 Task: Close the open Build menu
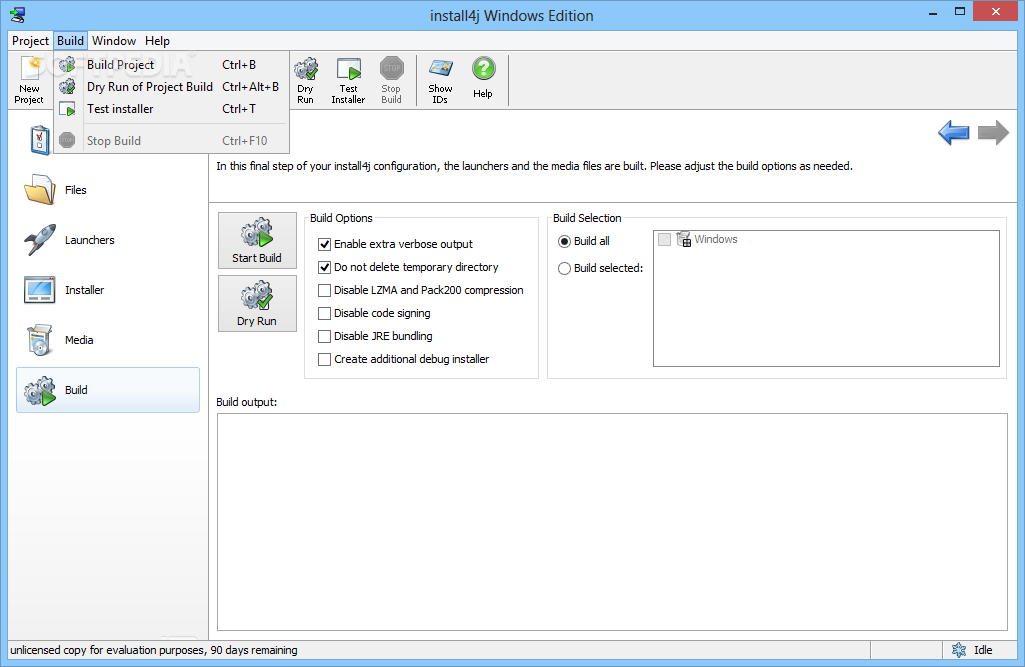click(70, 41)
